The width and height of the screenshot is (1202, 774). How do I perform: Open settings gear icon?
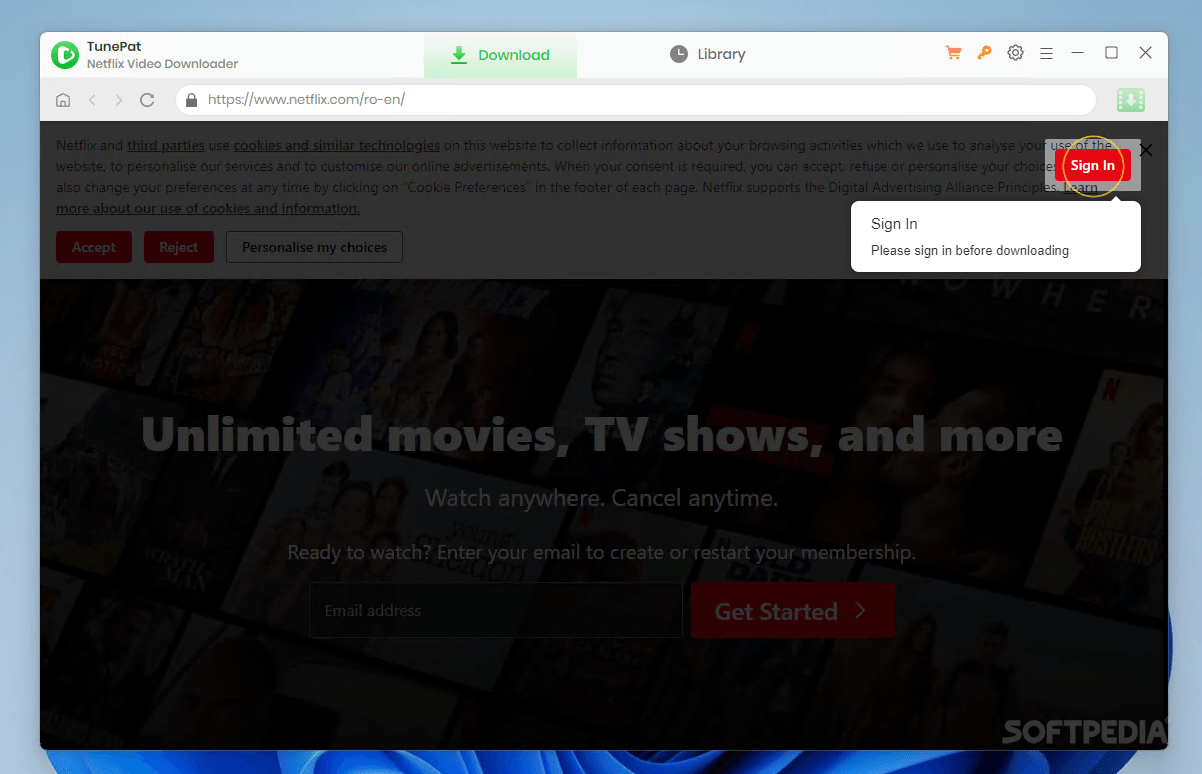(x=1015, y=53)
